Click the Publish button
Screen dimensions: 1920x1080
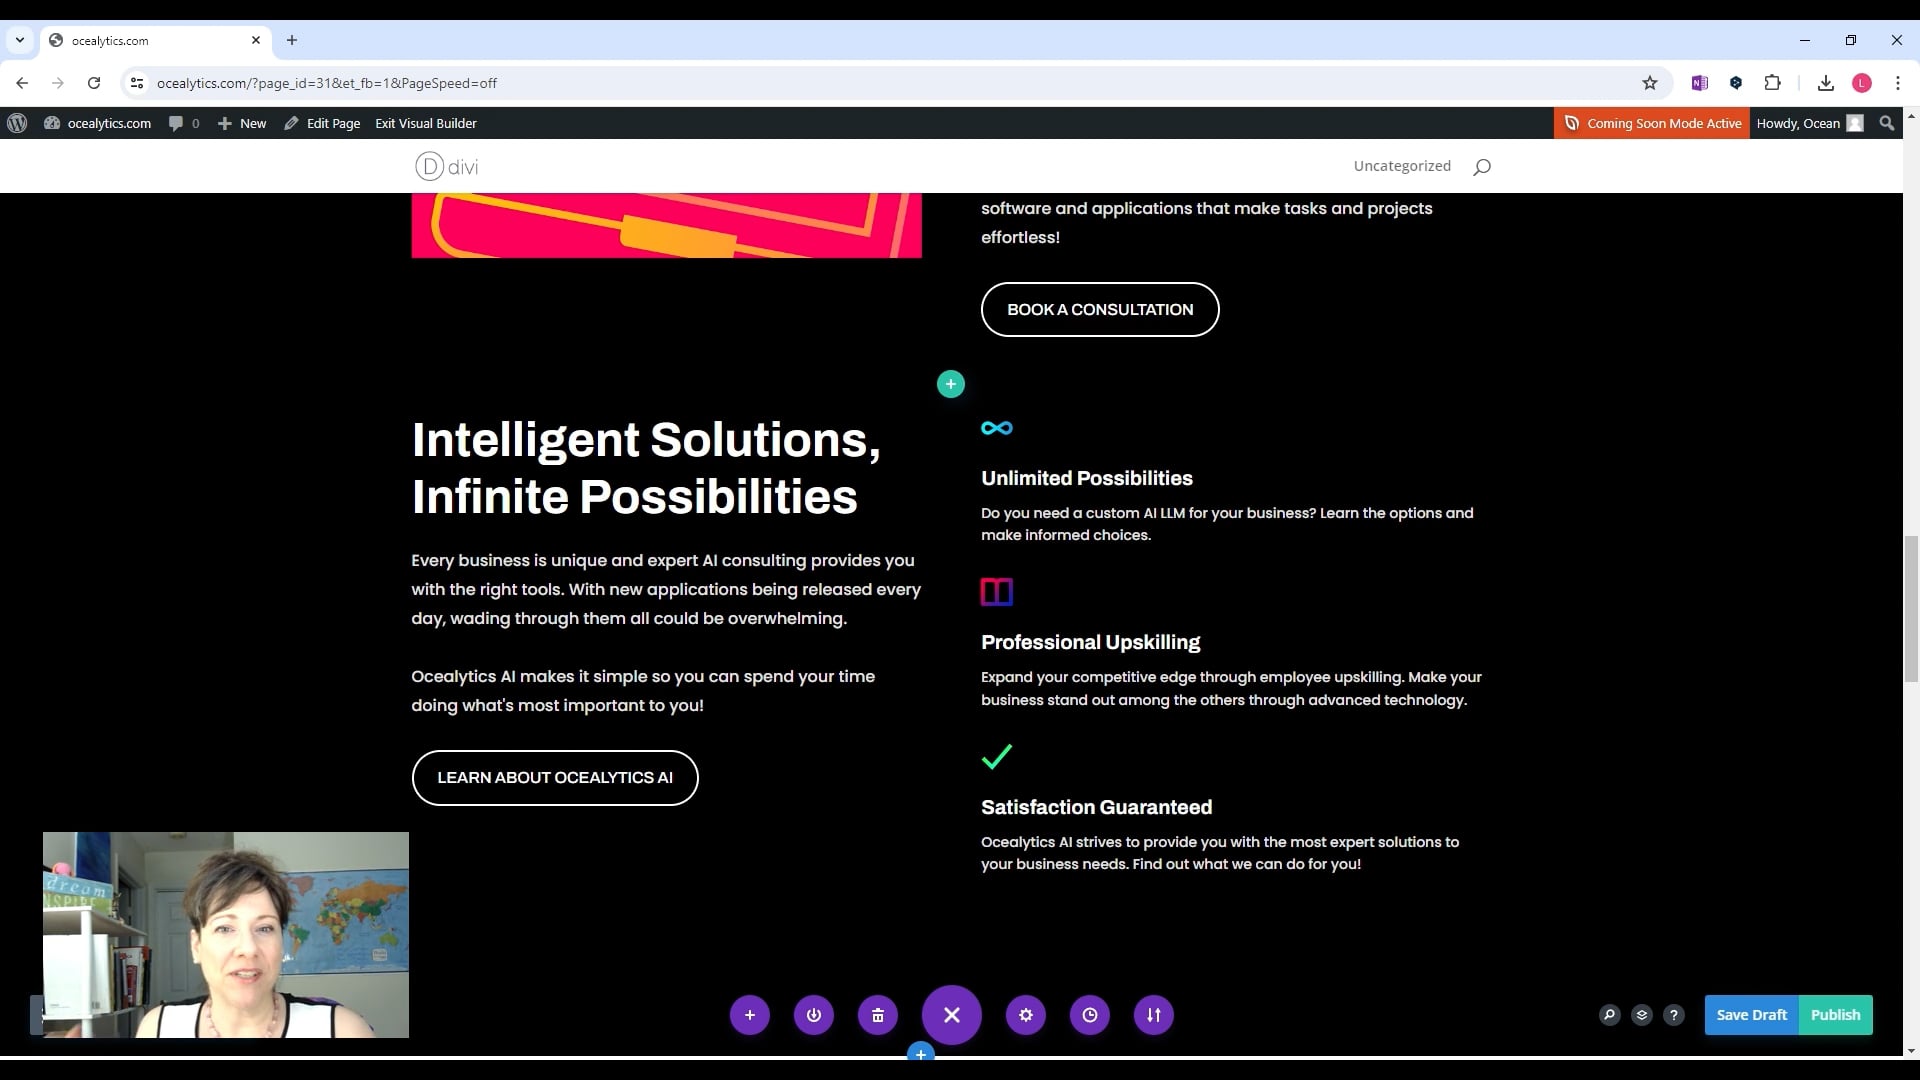tap(1836, 1015)
